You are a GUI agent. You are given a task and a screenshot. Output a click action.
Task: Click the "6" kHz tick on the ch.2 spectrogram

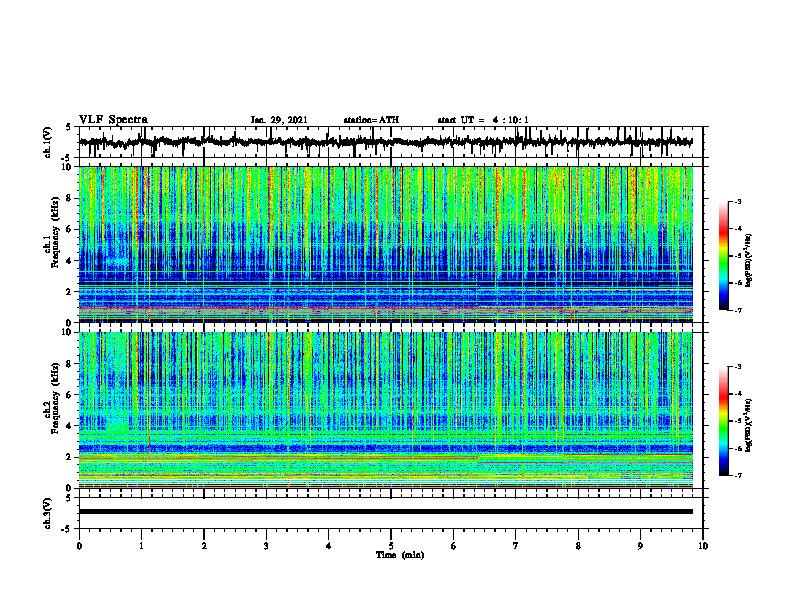[x=70, y=395]
